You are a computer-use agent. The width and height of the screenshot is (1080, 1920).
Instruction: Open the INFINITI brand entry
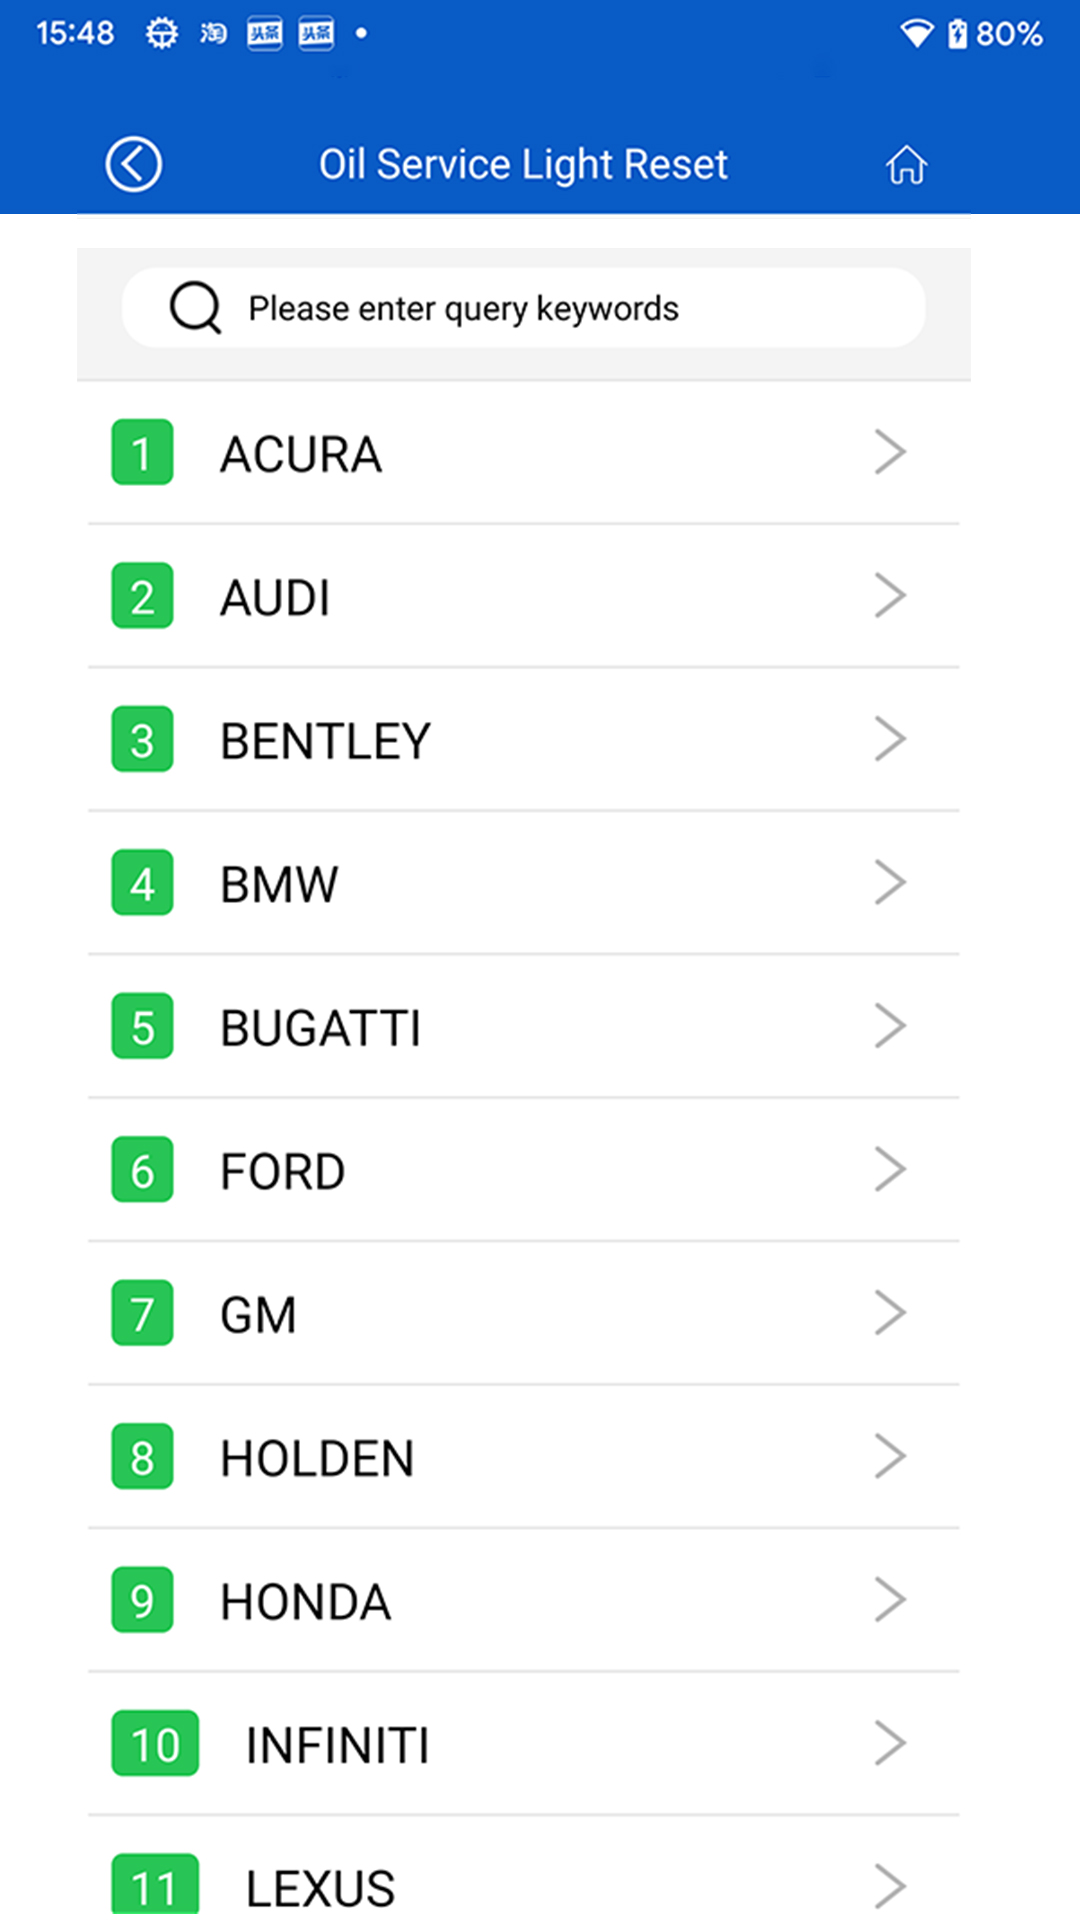point(338,1745)
